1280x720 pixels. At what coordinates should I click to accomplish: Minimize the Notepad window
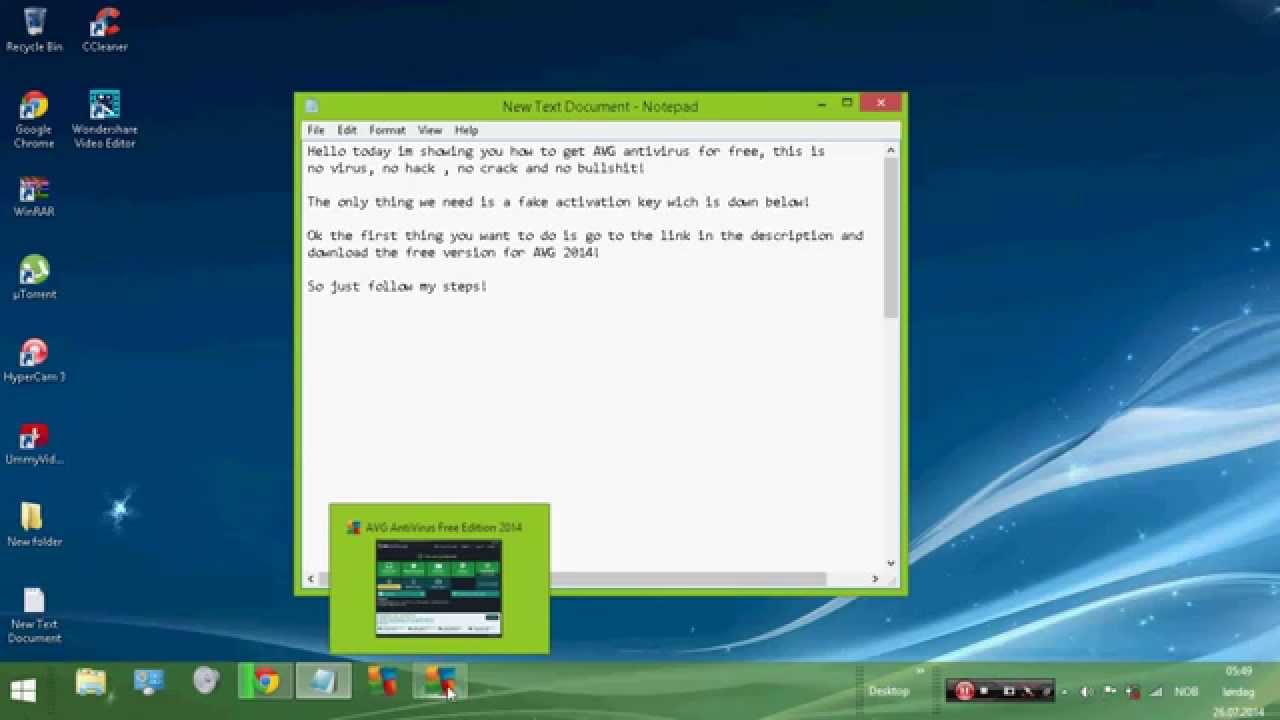(821, 103)
